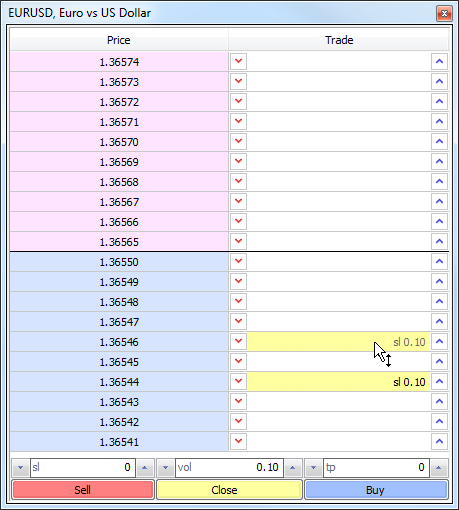Image resolution: width=459 pixels, height=510 pixels.
Task: Click the red Sell button
Action: click(x=83, y=490)
